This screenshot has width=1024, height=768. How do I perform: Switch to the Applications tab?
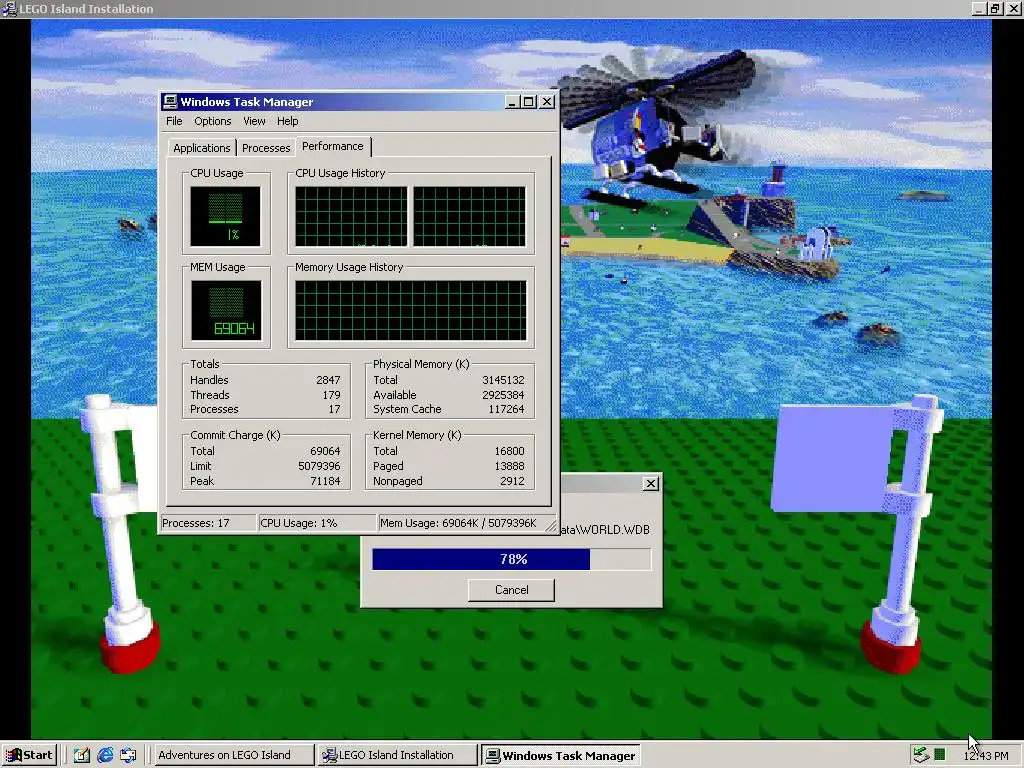[201, 148]
